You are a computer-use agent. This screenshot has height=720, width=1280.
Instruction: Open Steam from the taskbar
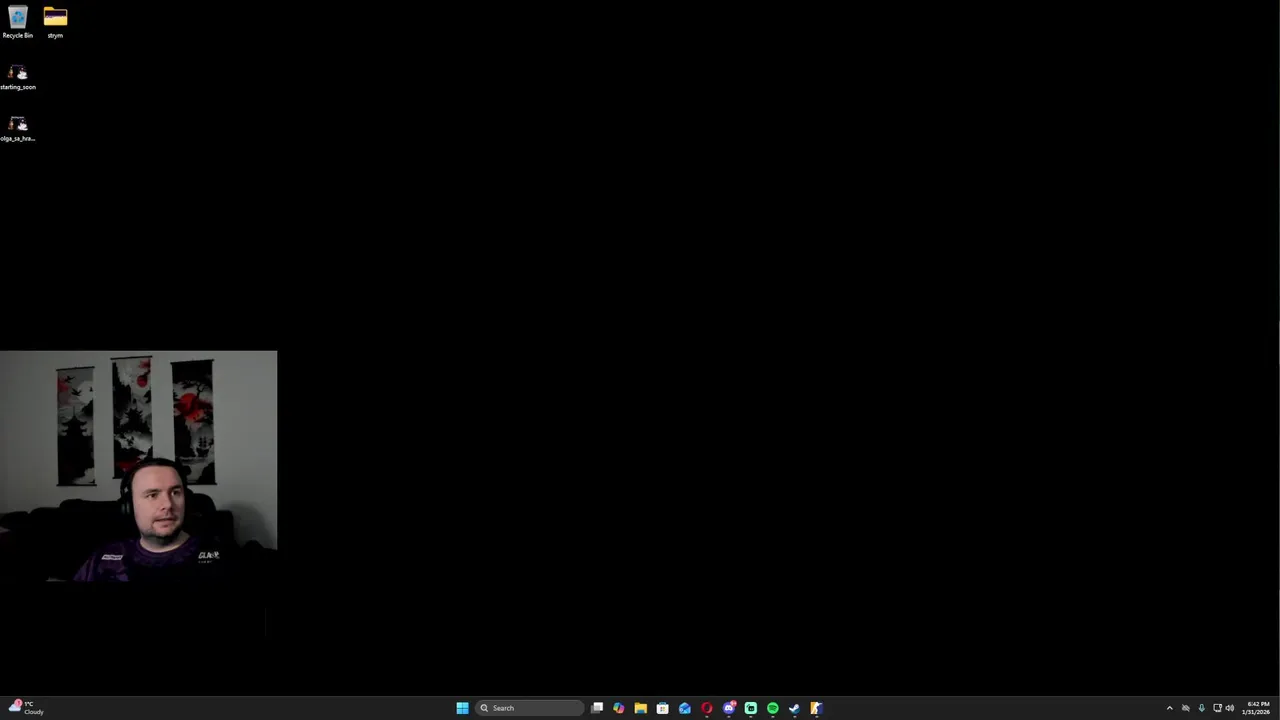point(795,708)
